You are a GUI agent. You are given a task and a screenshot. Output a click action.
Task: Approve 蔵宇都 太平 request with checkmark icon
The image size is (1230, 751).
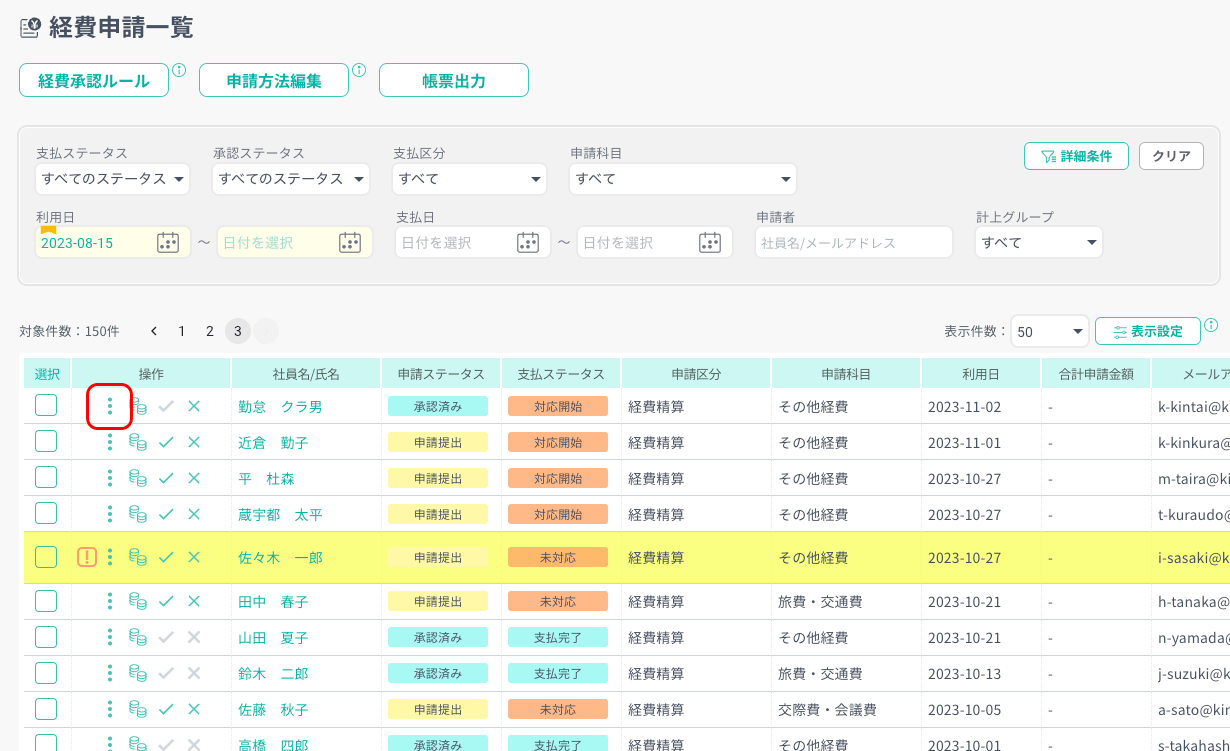[x=166, y=514]
